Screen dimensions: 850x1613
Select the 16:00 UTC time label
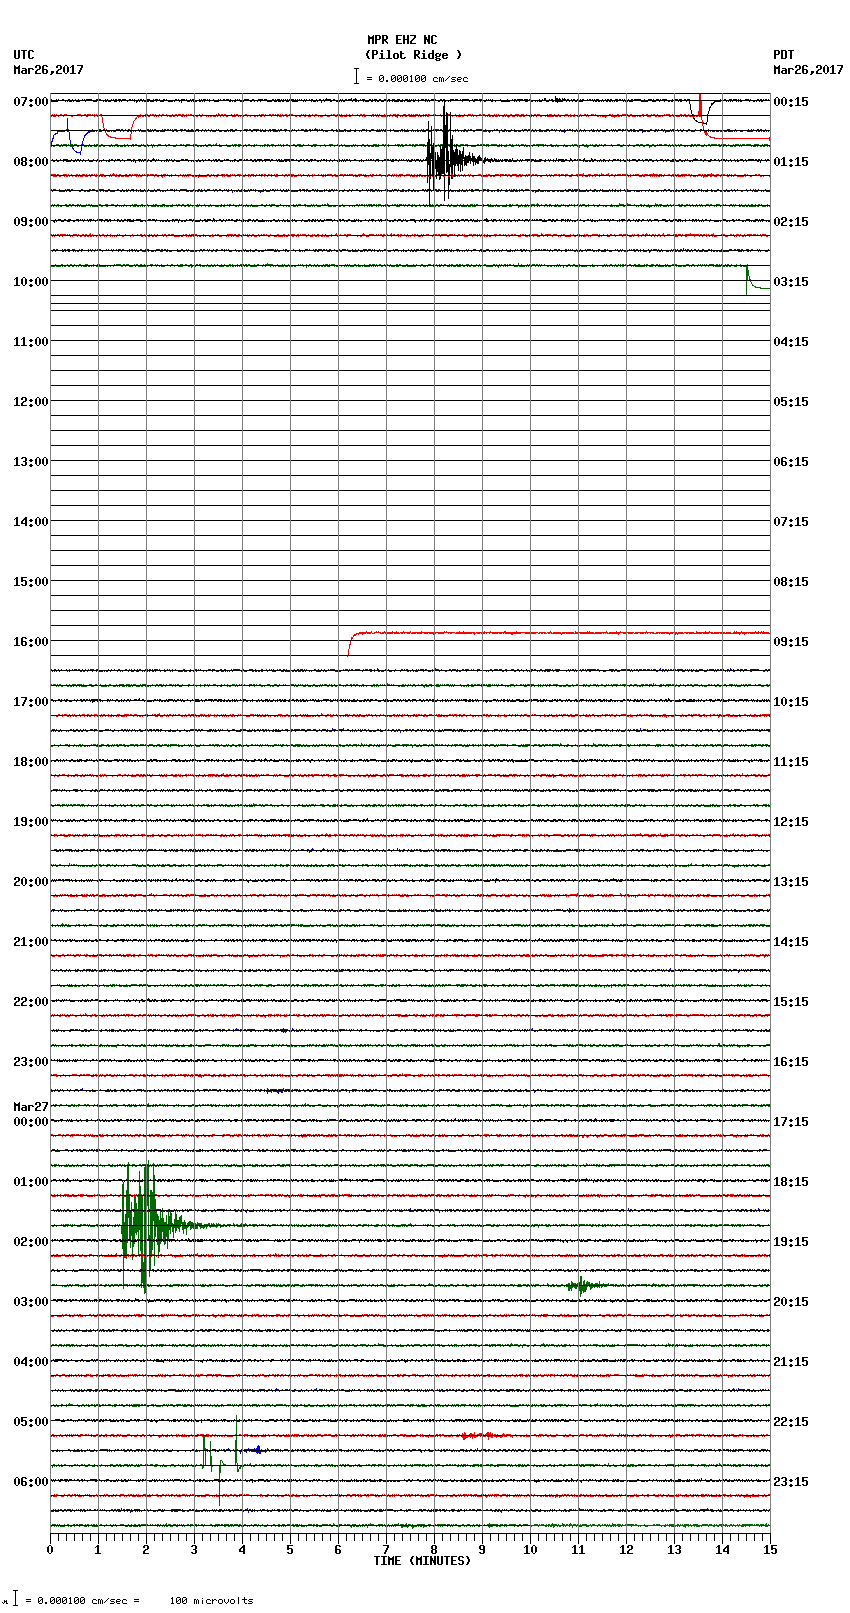pos(31,642)
